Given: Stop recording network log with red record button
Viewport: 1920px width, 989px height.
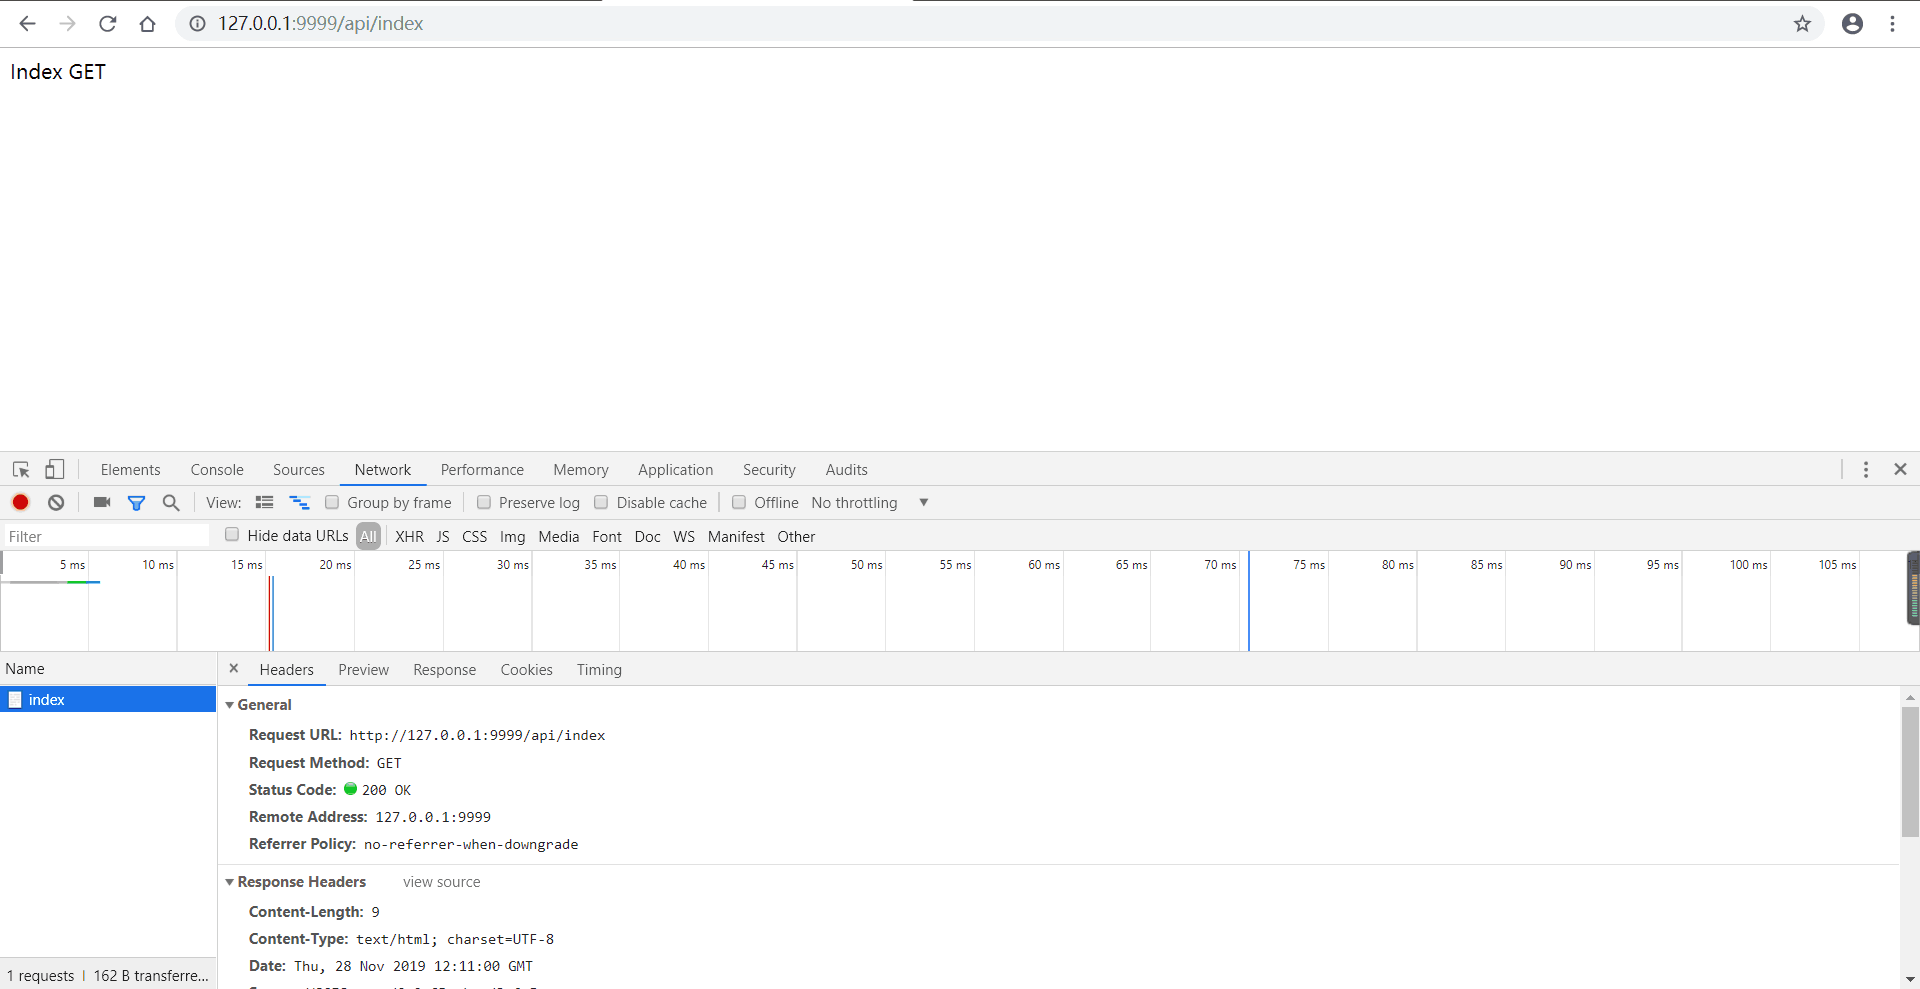Looking at the screenshot, I should click(20, 502).
